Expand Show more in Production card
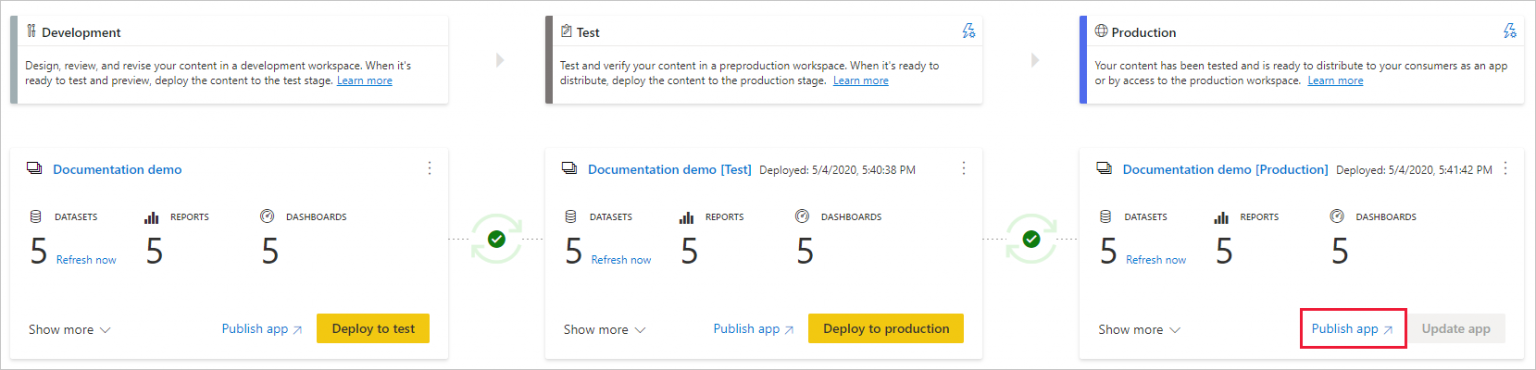 click(1139, 329)
